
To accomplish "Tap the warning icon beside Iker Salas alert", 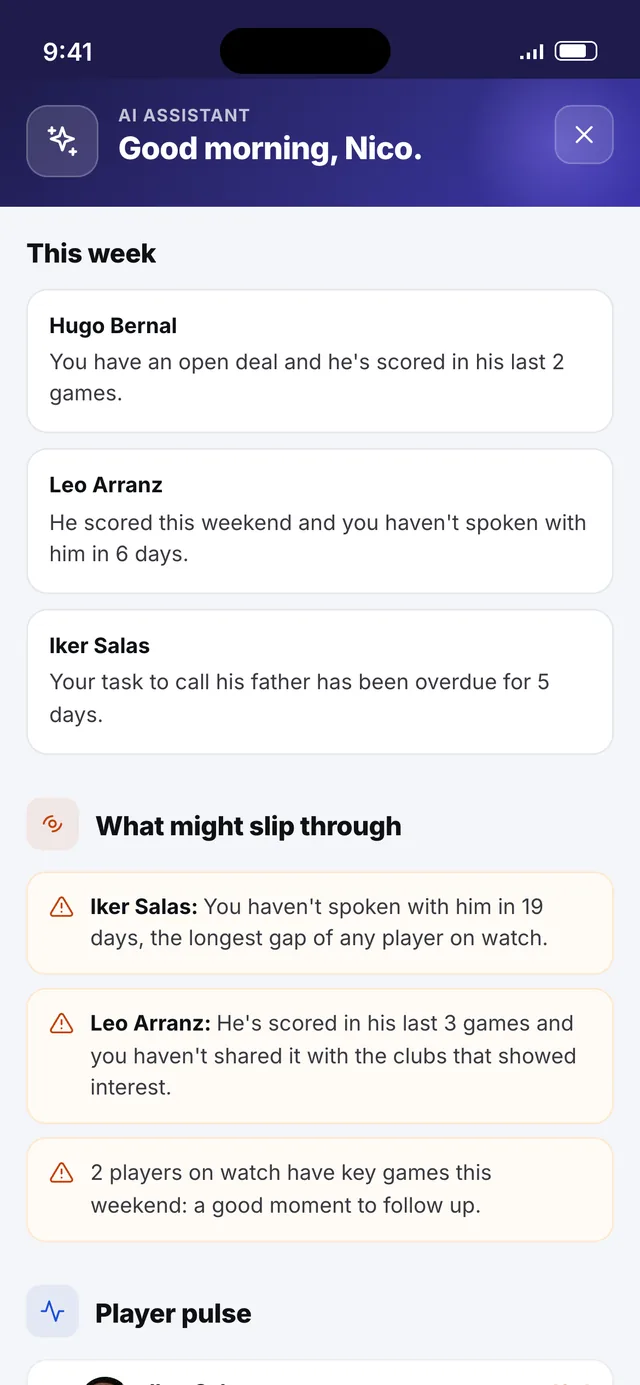I will 61,907.
